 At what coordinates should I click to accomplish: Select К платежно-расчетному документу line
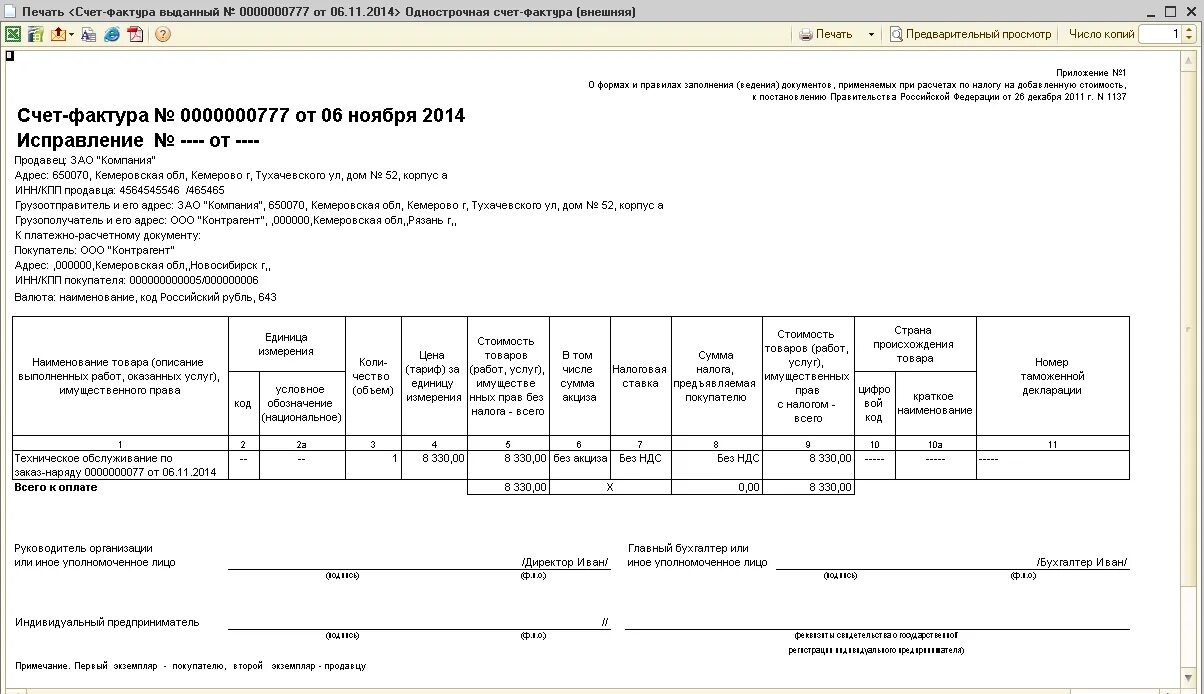click(x=108, y=236)
